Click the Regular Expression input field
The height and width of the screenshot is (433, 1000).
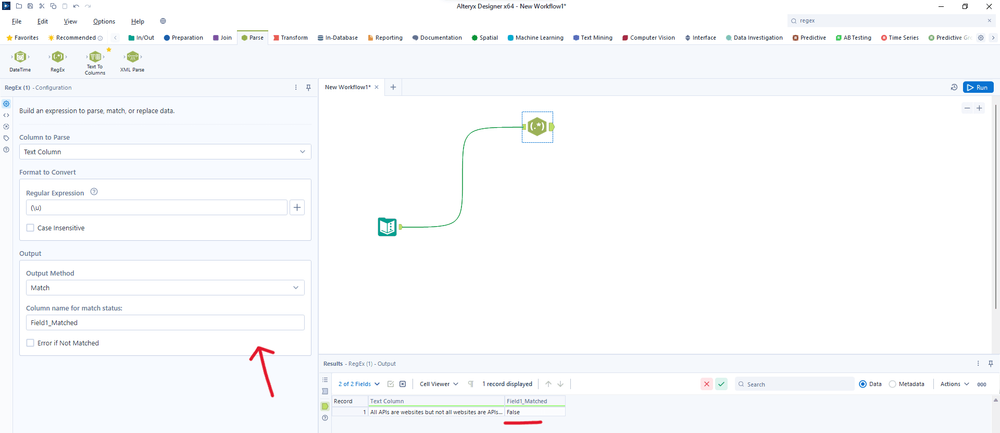[156, 207]
